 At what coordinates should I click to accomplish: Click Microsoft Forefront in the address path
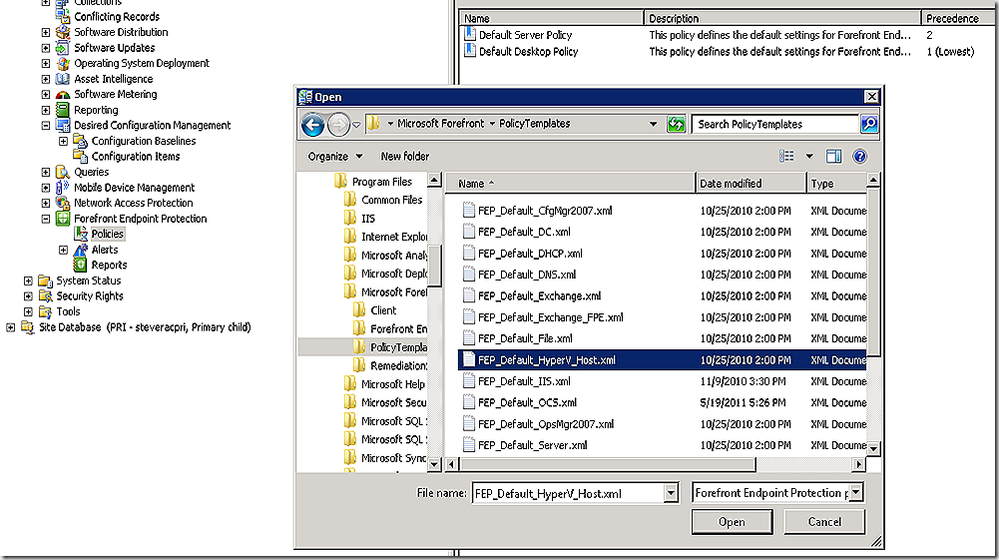(x=440, y=124)
